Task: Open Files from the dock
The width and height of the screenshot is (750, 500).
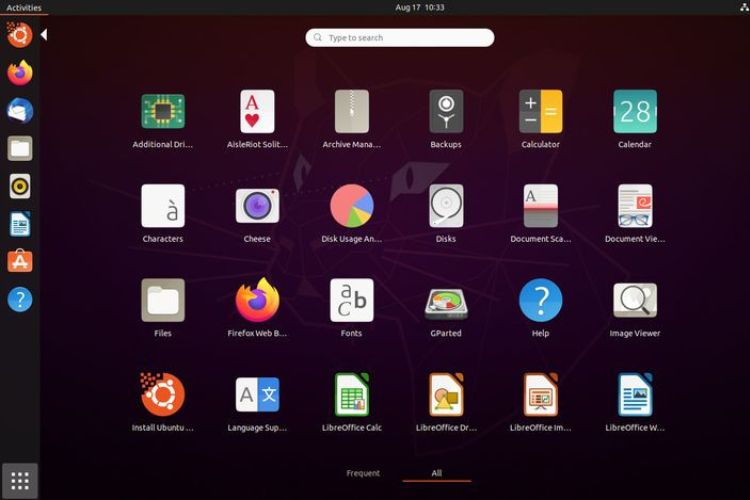Action: pos(20,148)
